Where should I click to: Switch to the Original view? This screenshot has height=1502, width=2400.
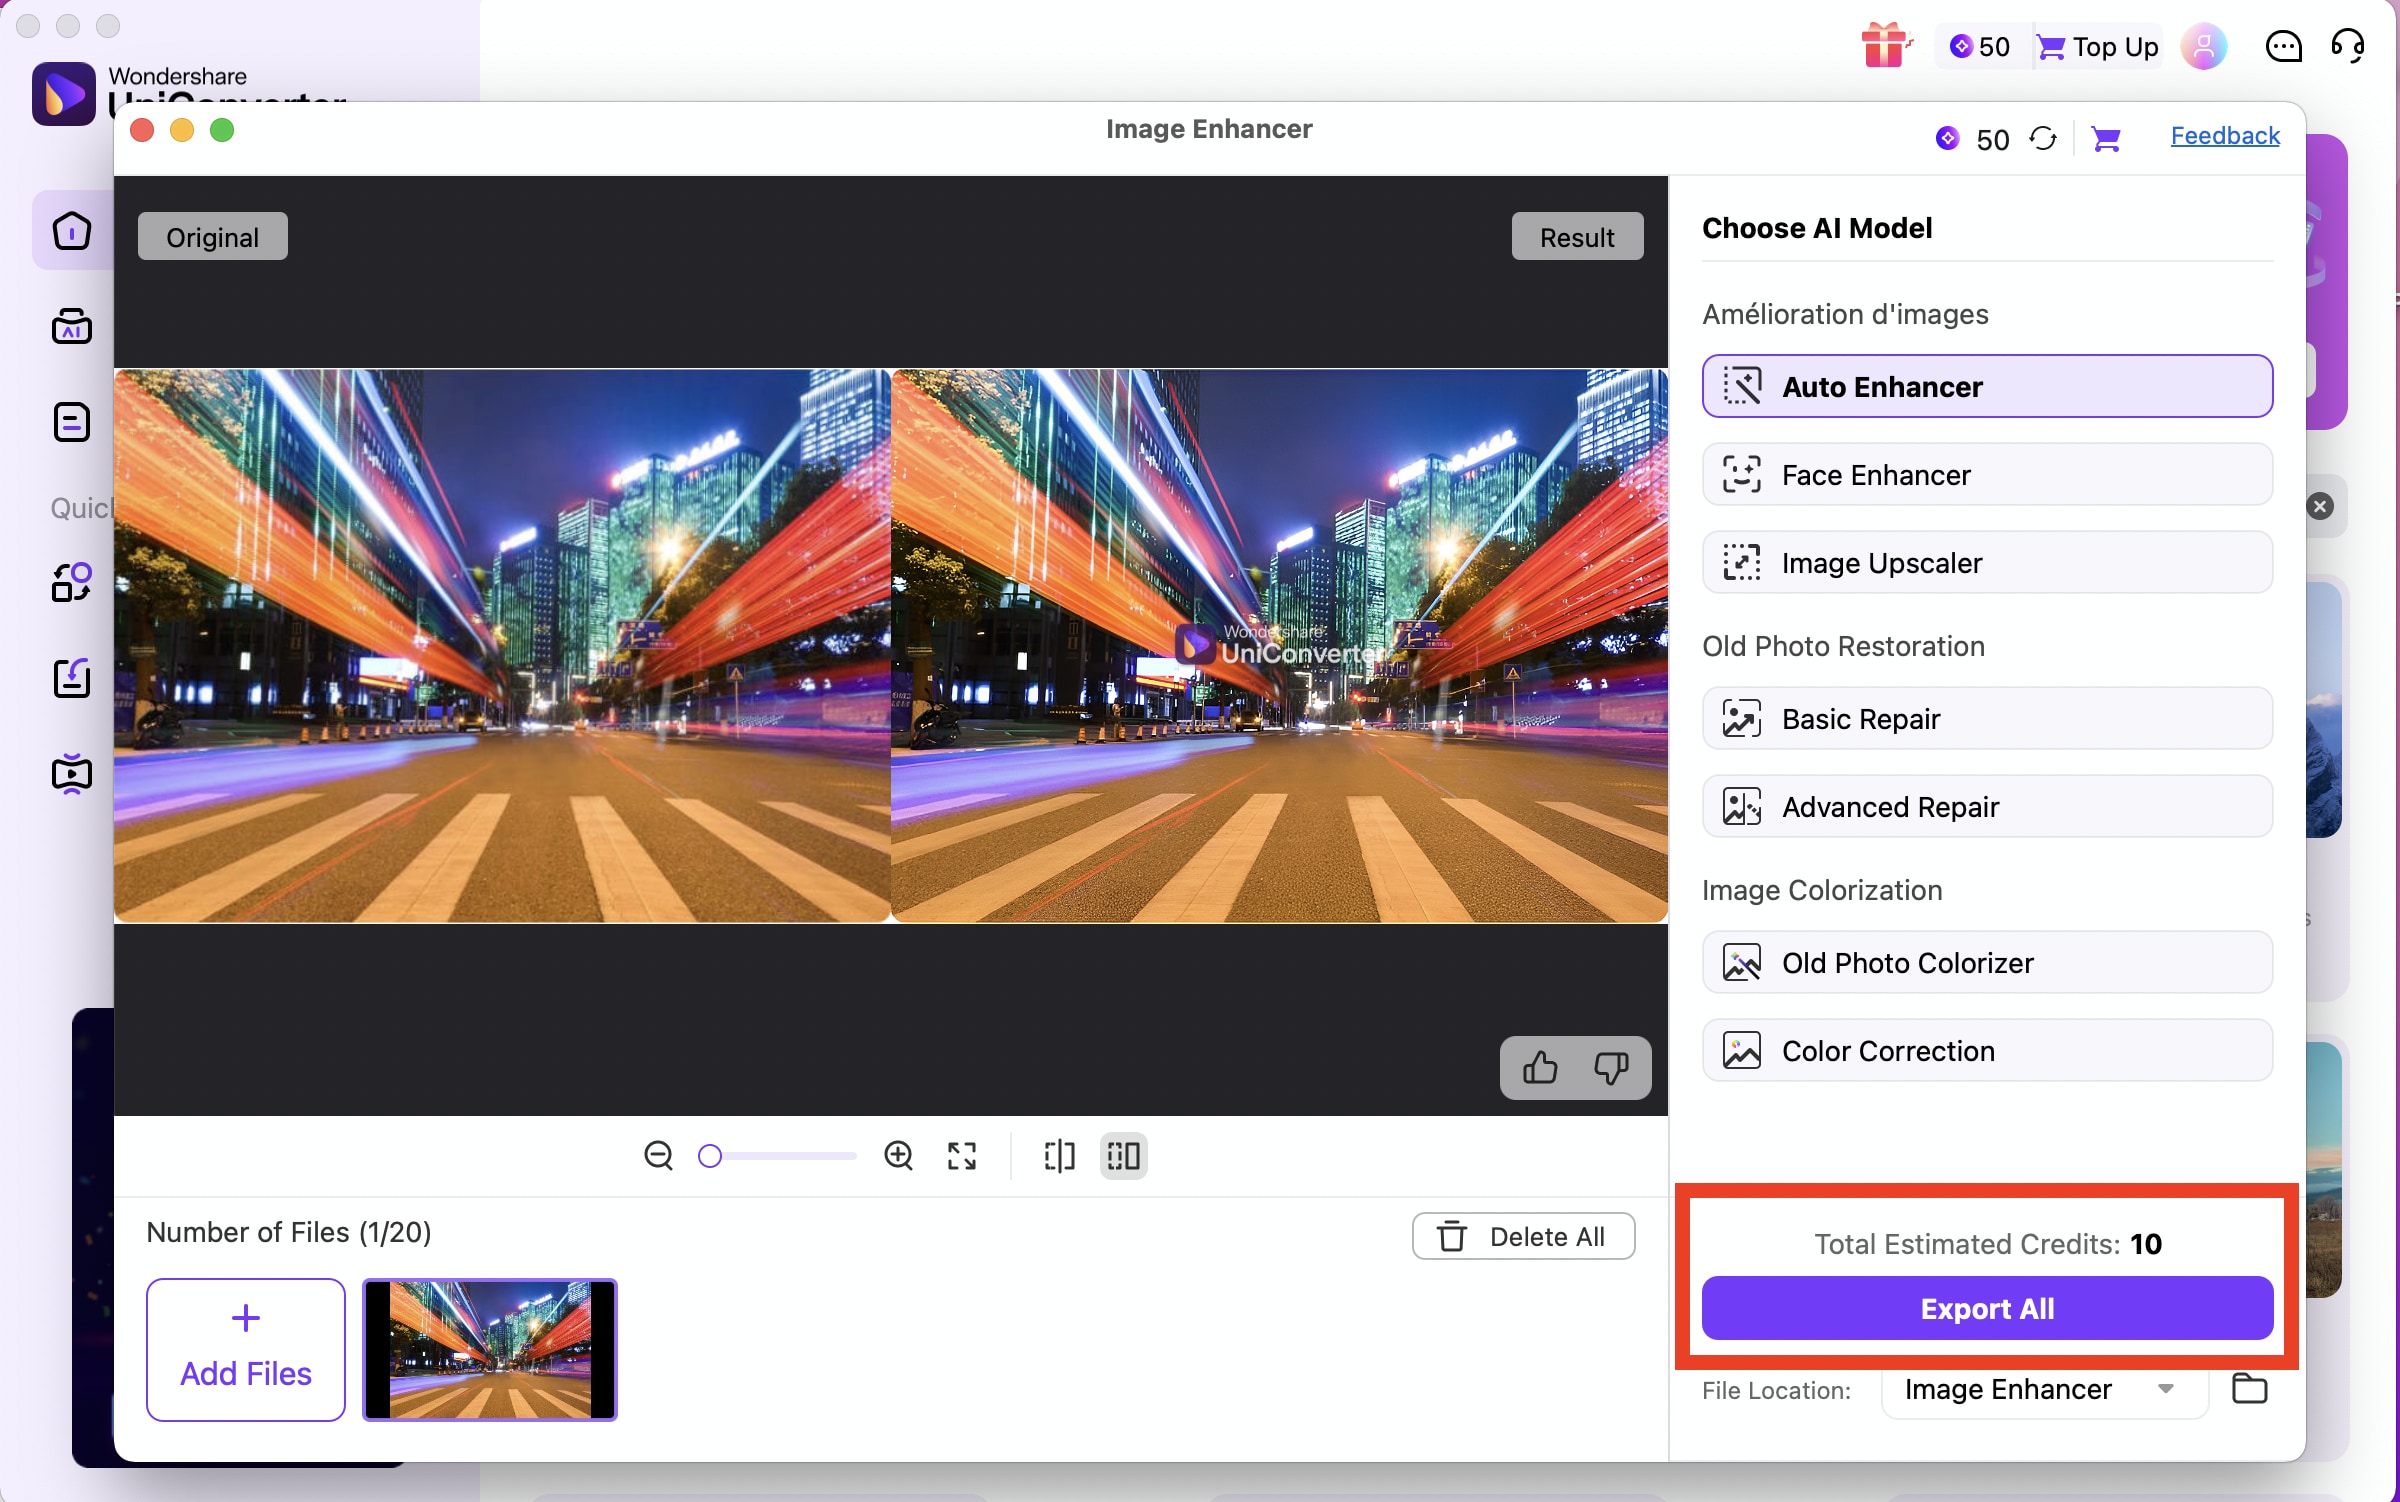point(212,236)
